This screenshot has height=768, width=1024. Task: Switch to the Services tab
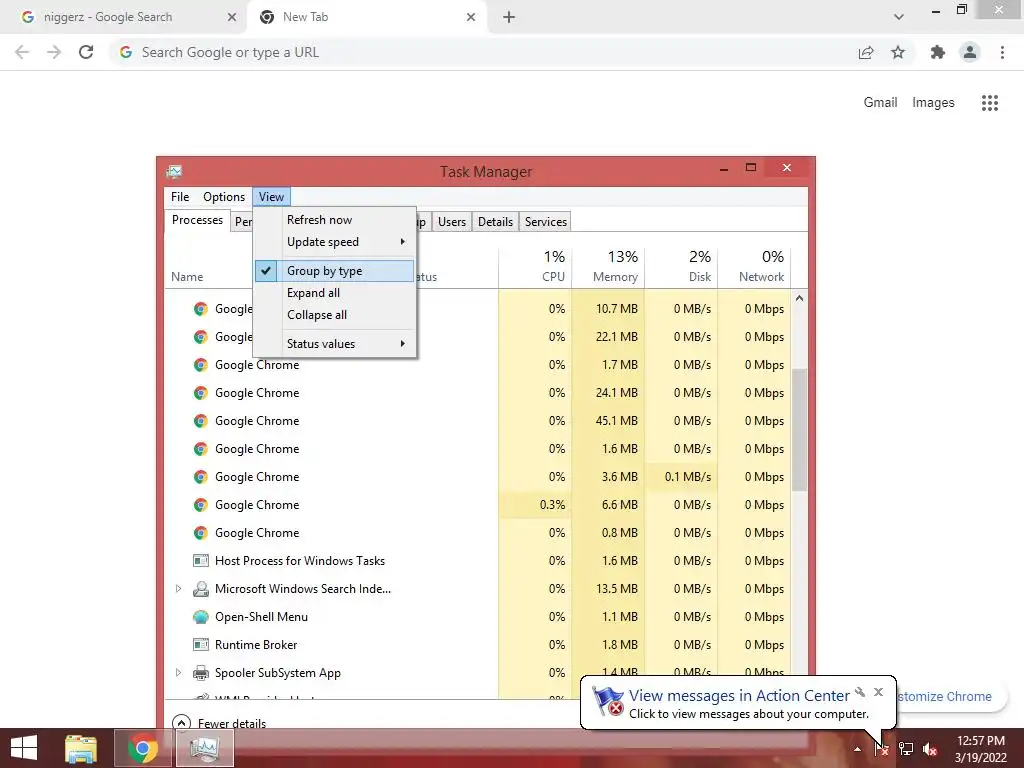pyautogui.click(x=545, y=221)
